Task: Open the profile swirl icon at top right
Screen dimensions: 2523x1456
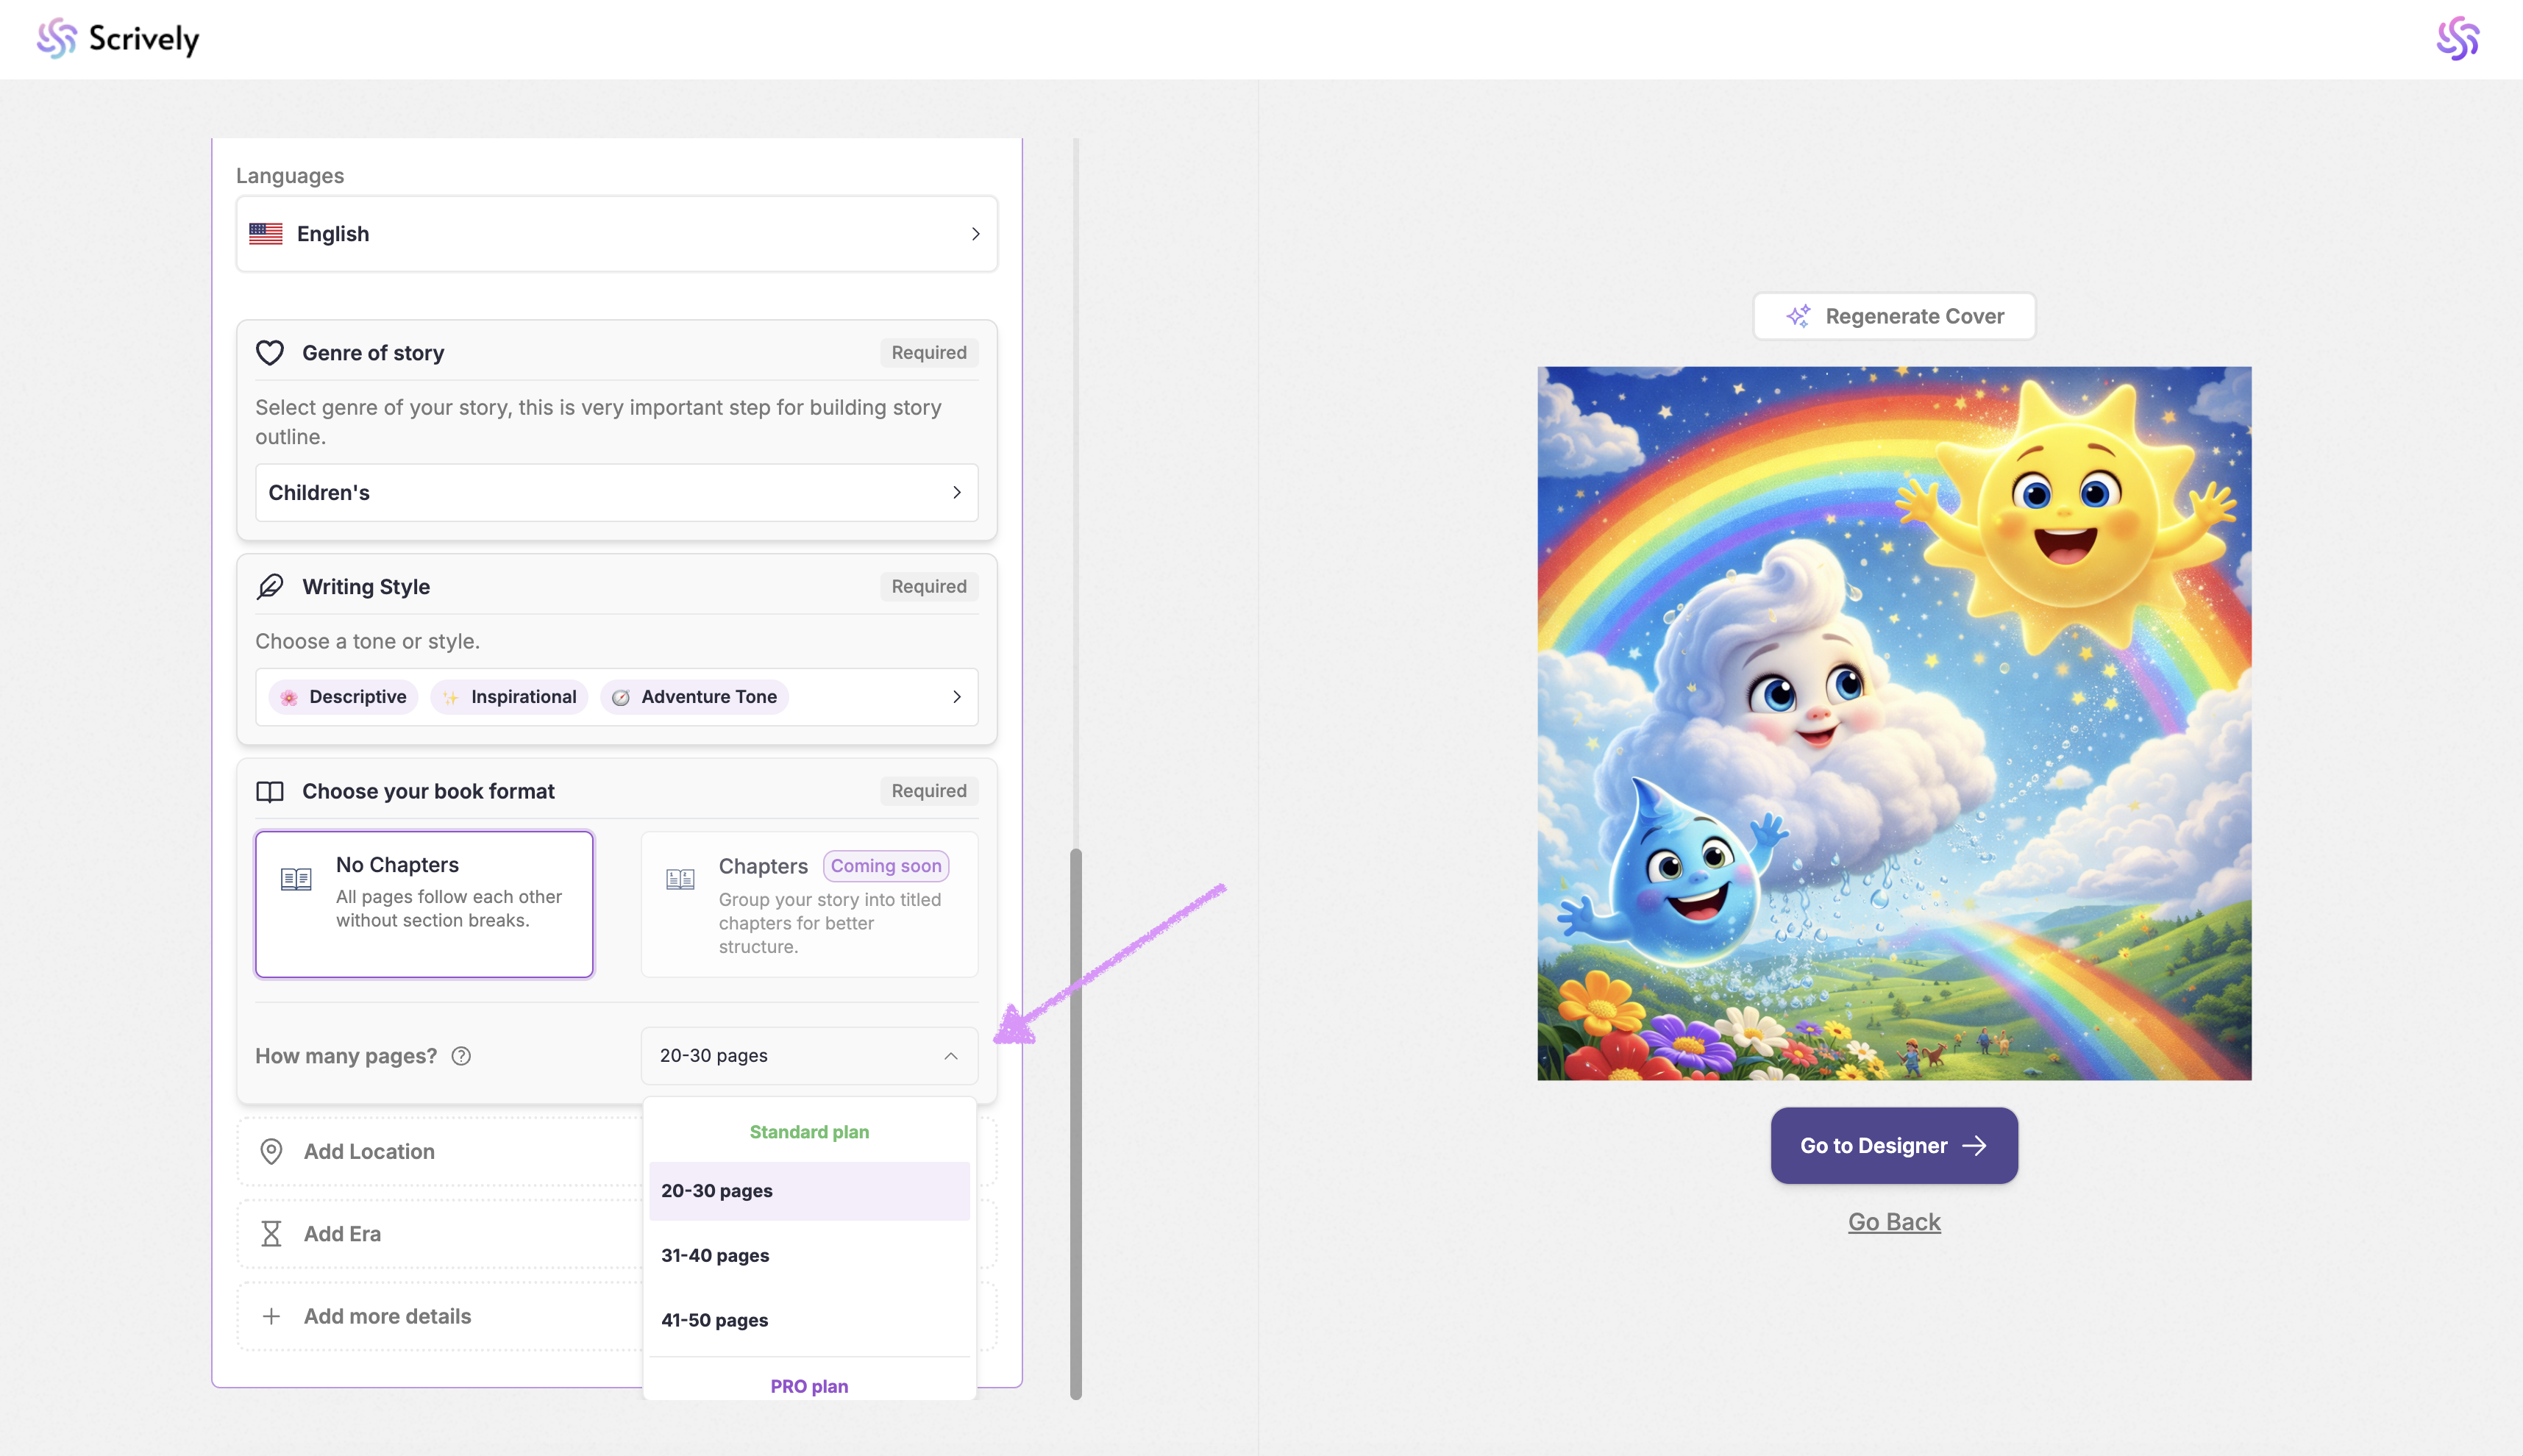Action: (x=2457, y=39)
